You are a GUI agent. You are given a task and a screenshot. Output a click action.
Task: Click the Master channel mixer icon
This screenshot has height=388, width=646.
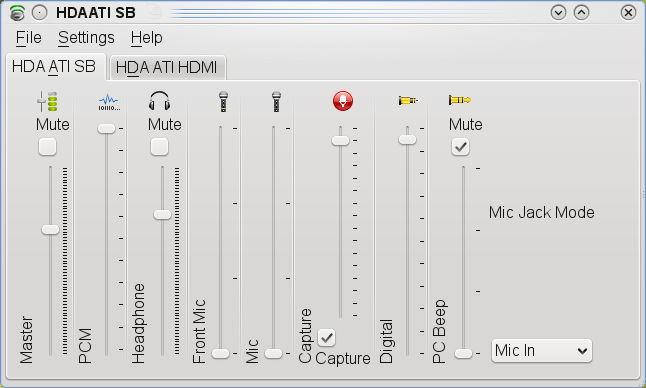pyautogui.click(x=47, y=101)
